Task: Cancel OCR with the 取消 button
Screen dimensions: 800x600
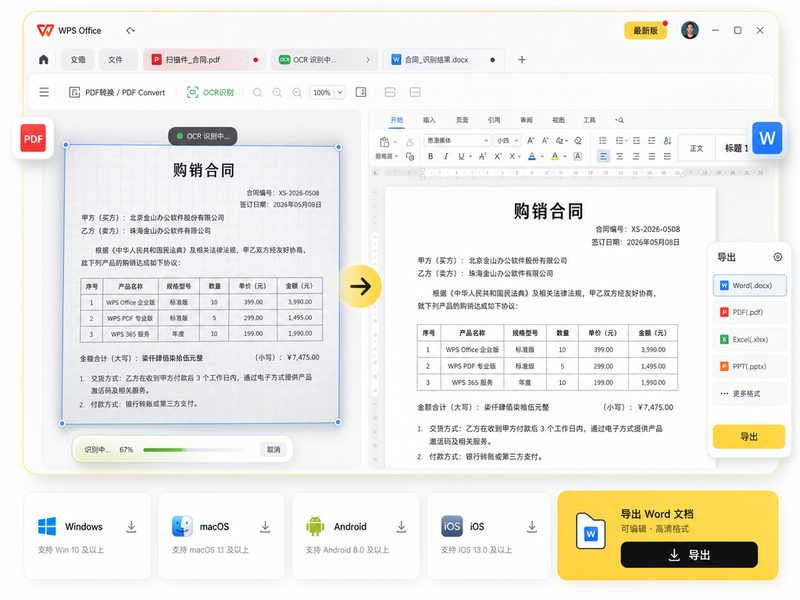Action: pos(273,449)
